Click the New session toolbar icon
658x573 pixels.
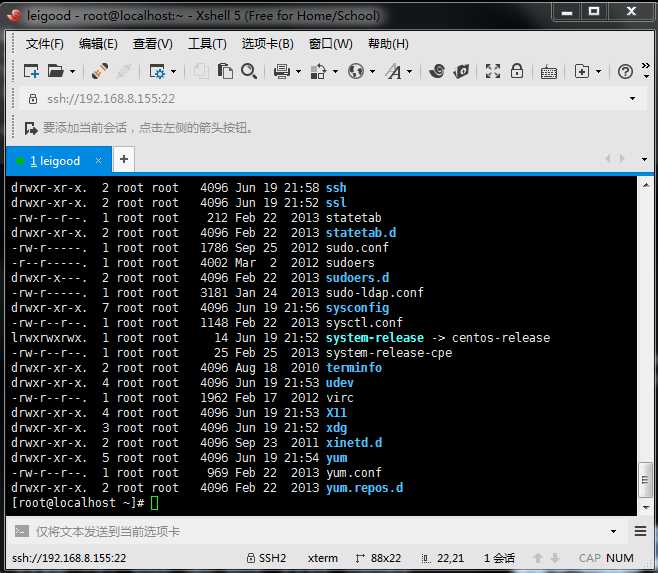pos(31,71)
